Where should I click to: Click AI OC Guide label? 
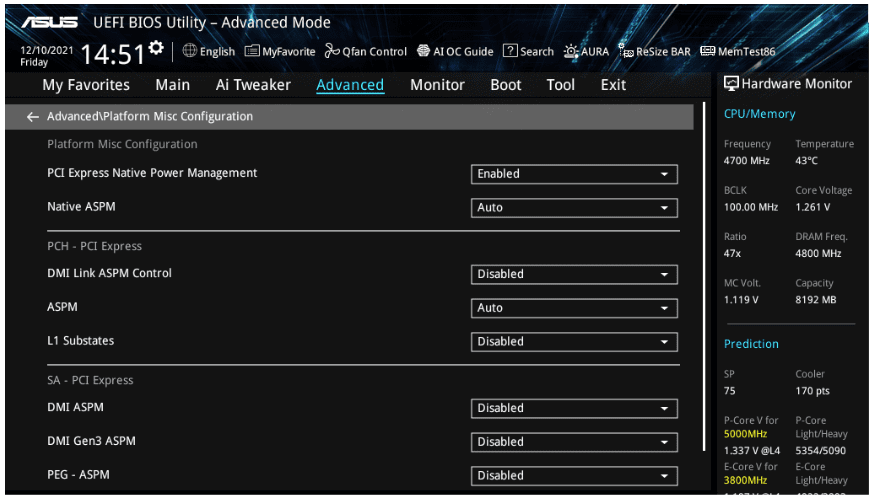[463, 51]
